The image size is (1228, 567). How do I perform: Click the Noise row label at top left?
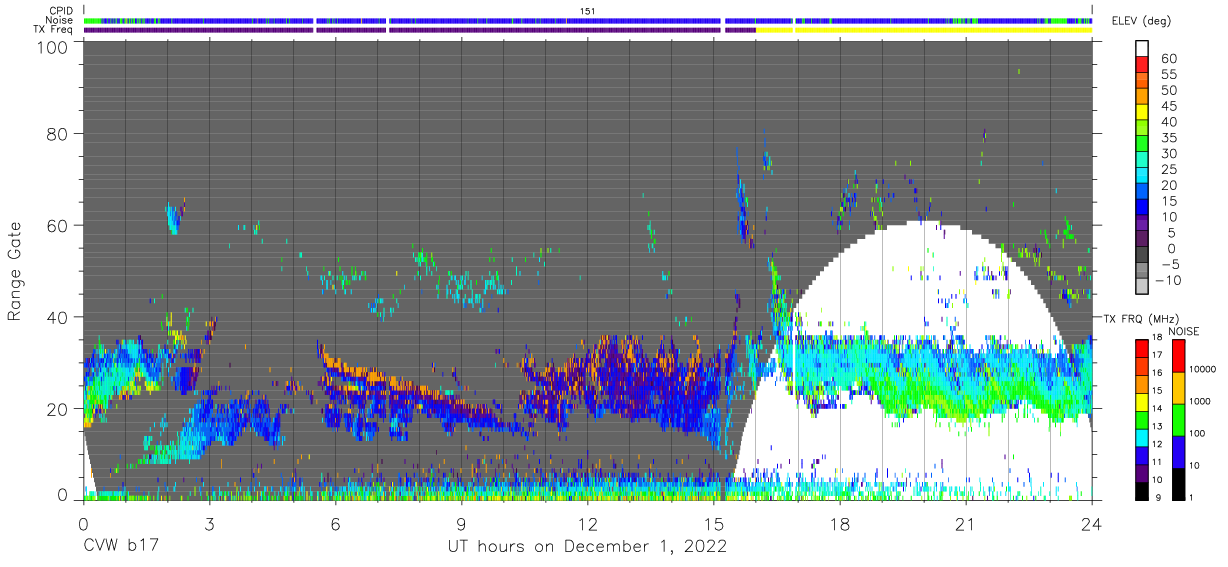point(58,21)
